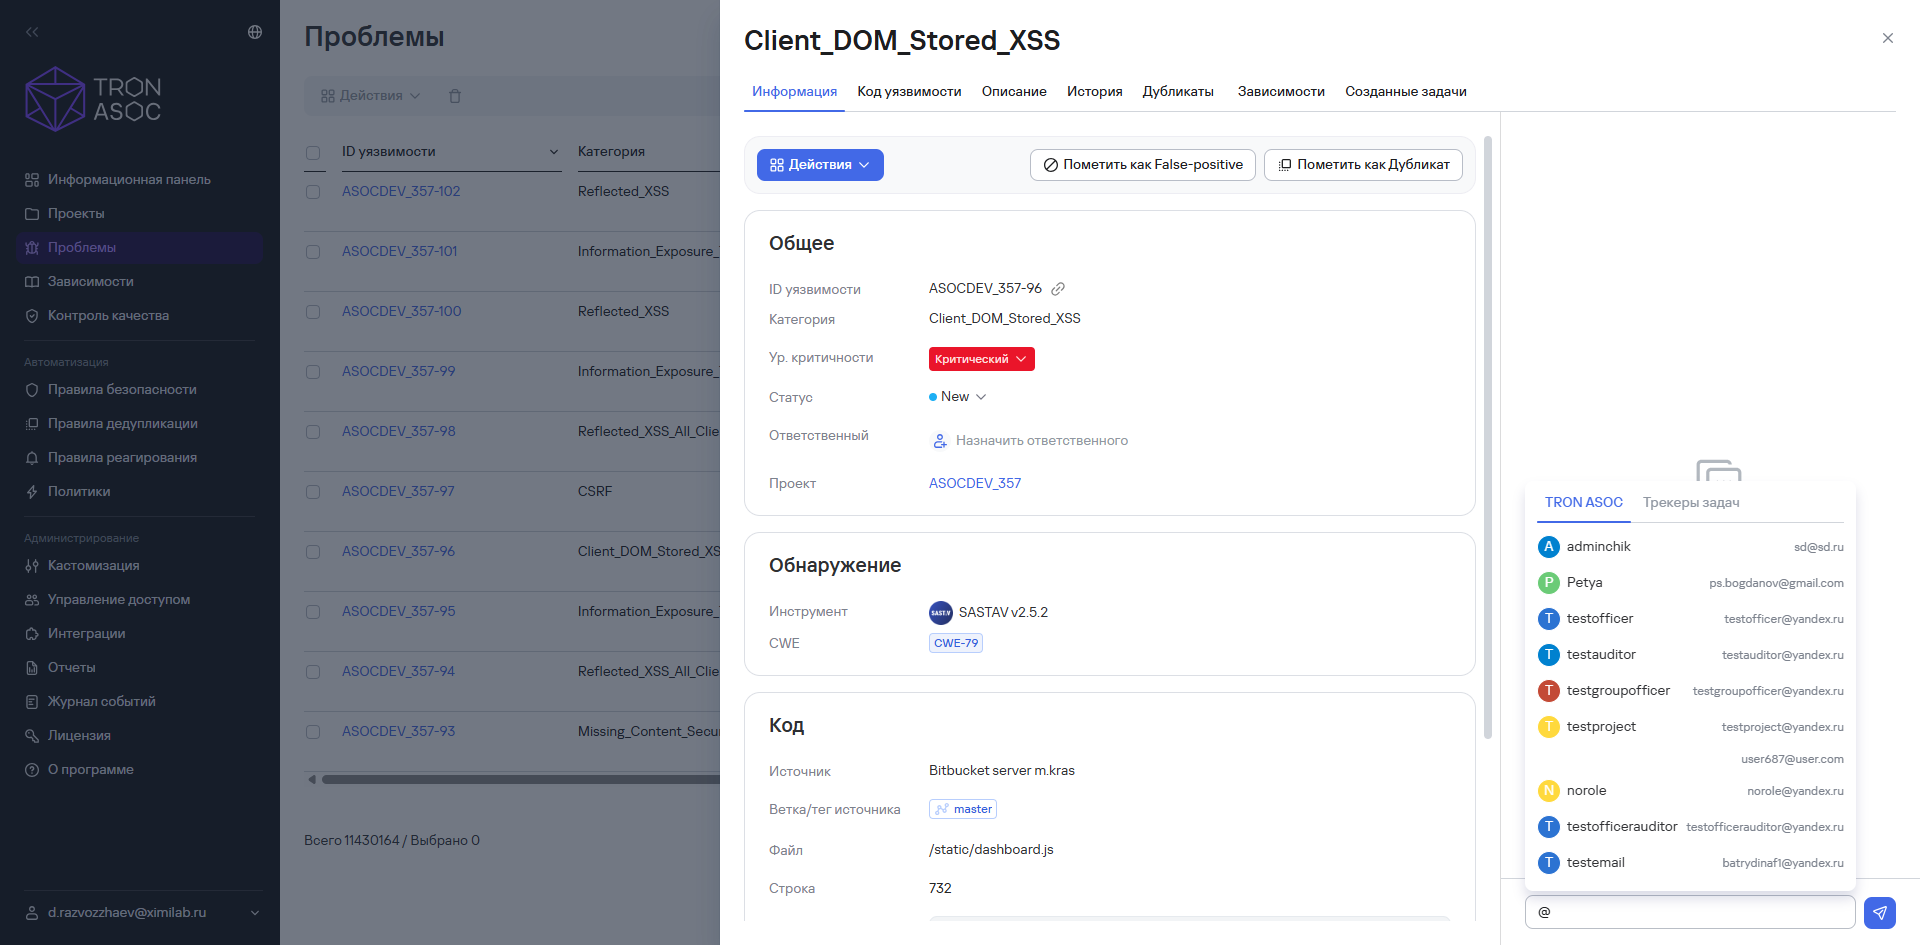Click the Журнал событий icon

point(32,702)
